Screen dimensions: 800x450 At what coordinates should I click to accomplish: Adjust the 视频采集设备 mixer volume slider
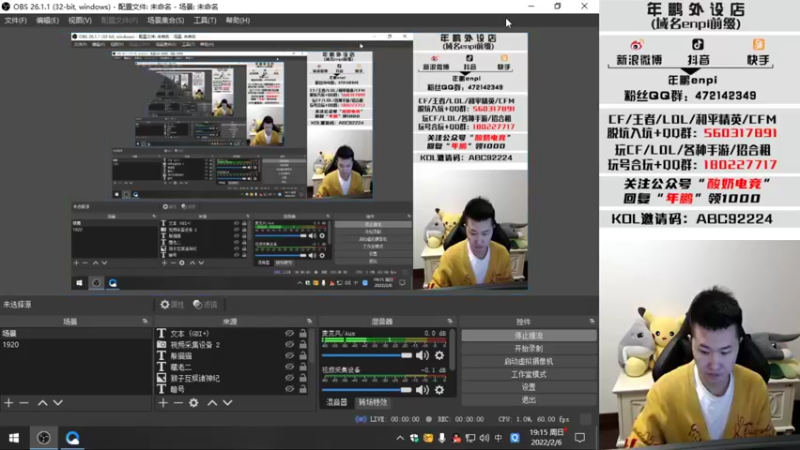367,390
